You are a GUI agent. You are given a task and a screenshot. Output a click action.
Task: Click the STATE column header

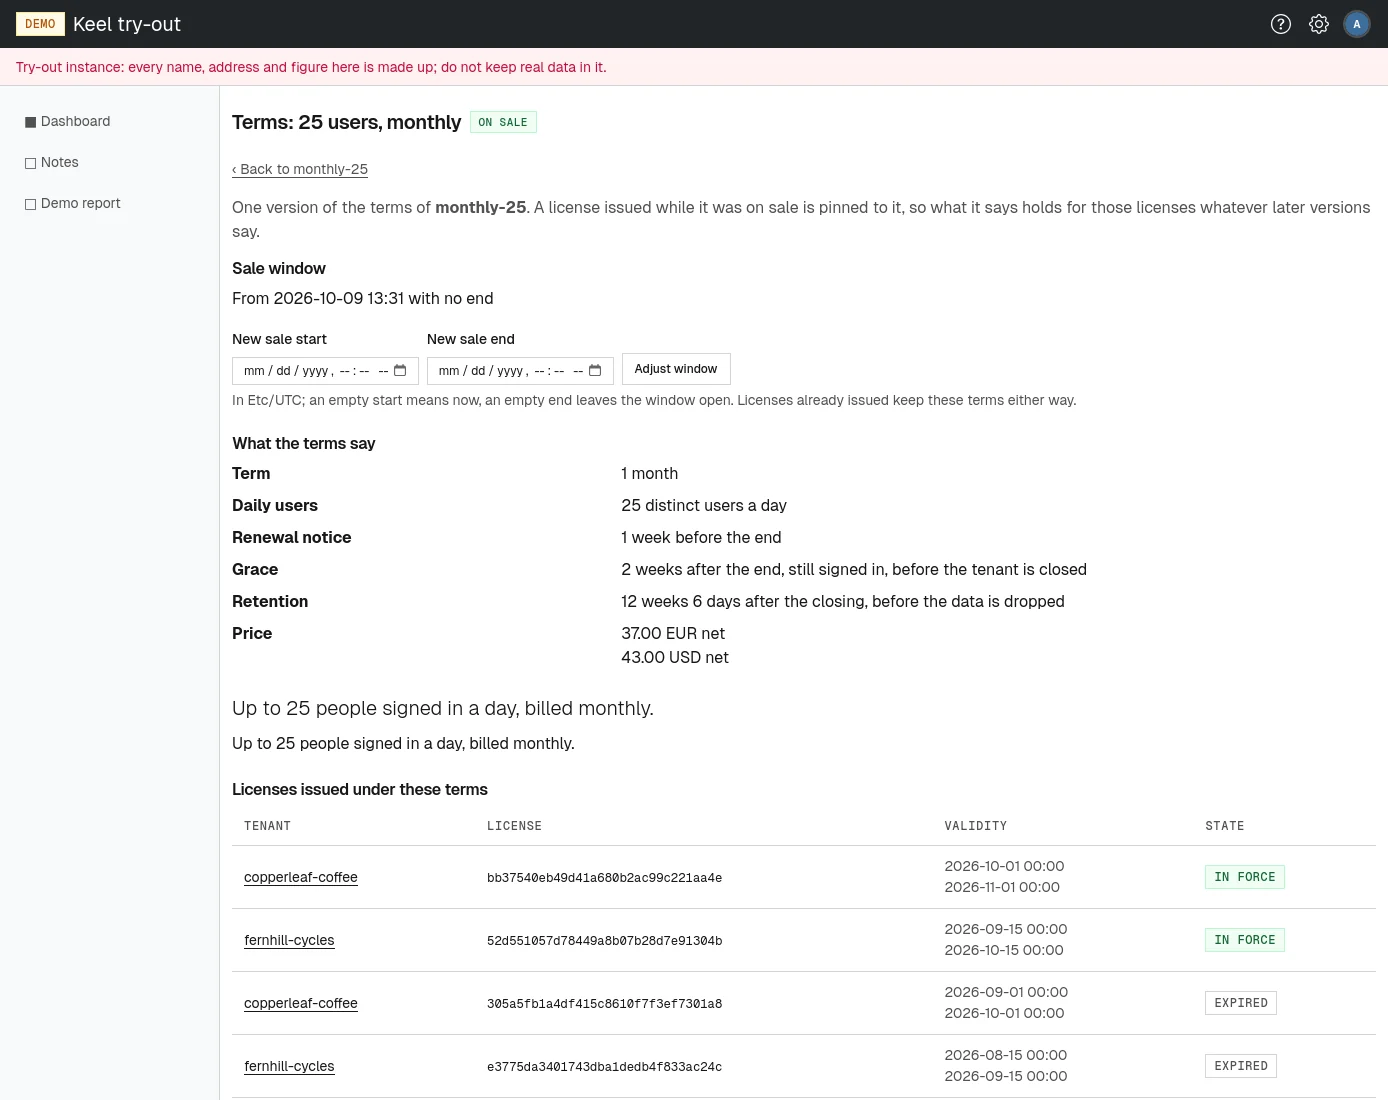point(1225,826)
